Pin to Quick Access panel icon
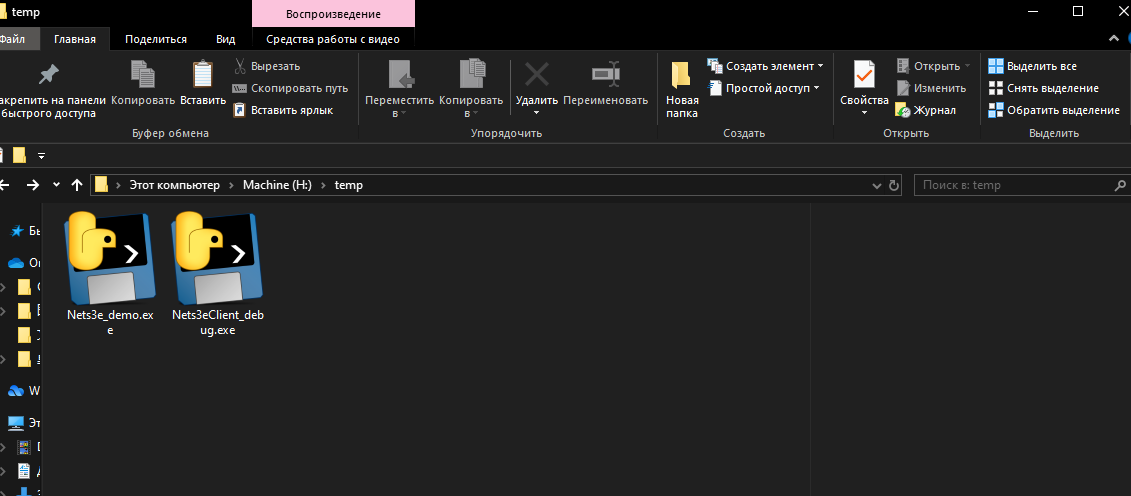1131x496 pixels. pyautogui.click(x=48, y=75)
